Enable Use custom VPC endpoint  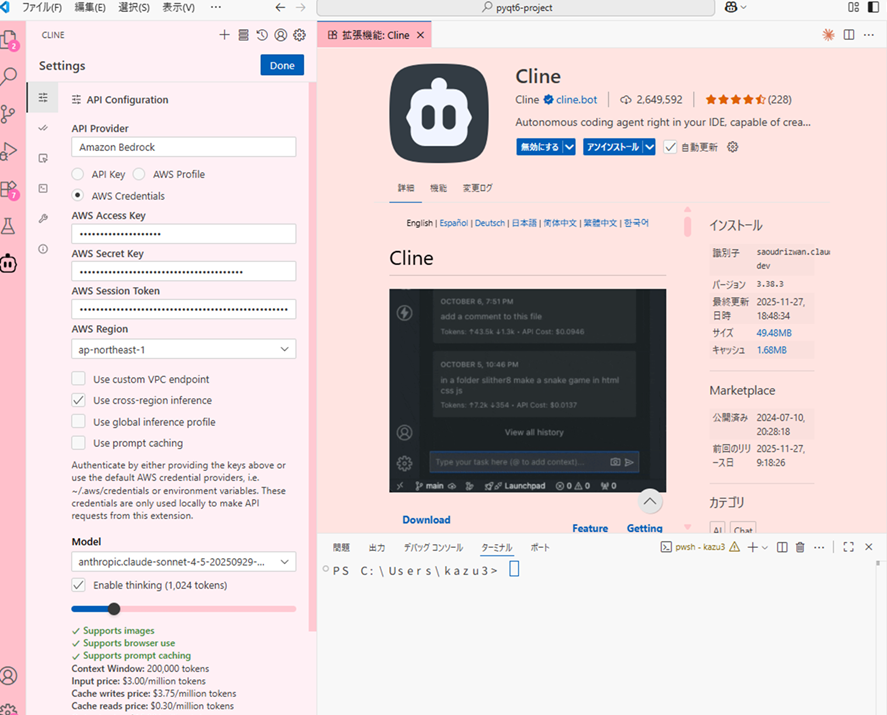[x=79, y=378]
